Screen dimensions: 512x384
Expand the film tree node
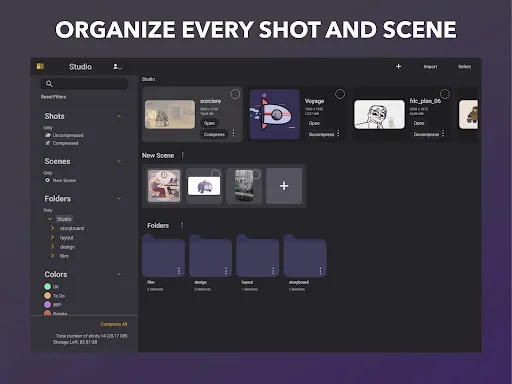coord(52,256)
